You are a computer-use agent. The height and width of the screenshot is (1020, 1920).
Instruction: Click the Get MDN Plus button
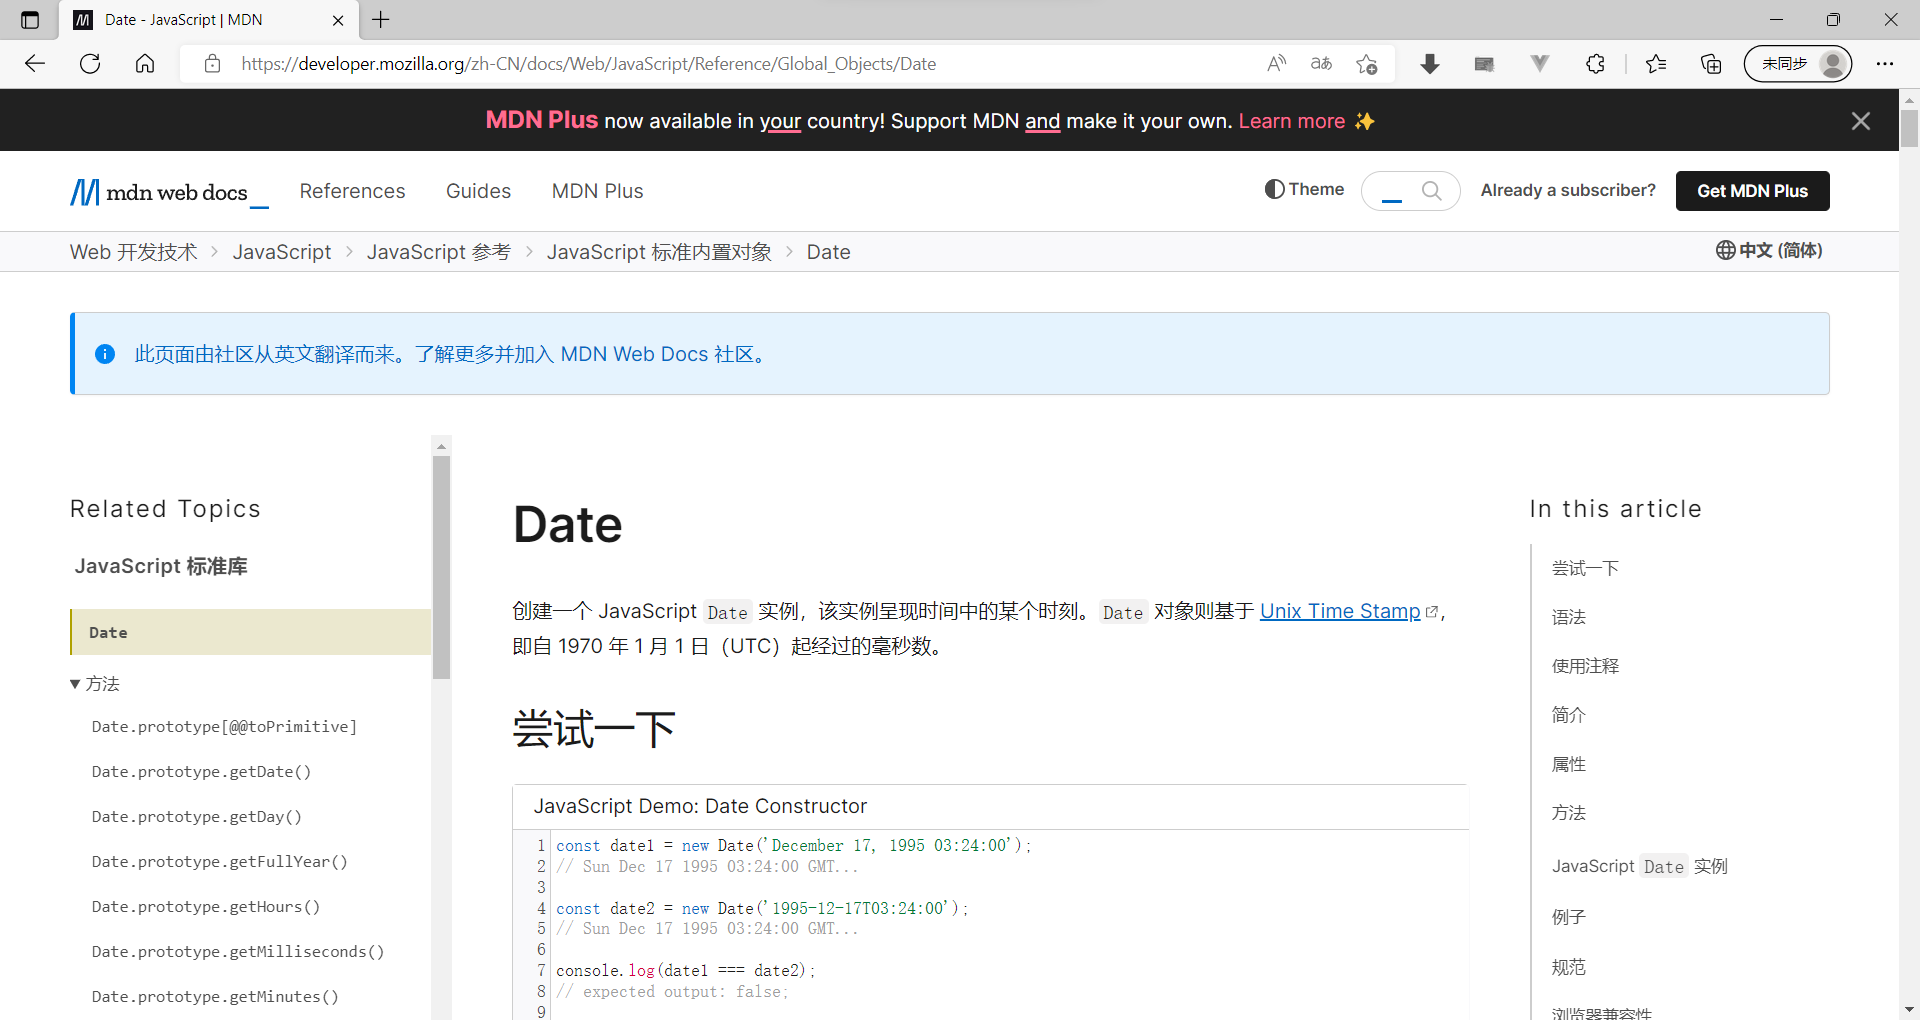[1752, 190]
